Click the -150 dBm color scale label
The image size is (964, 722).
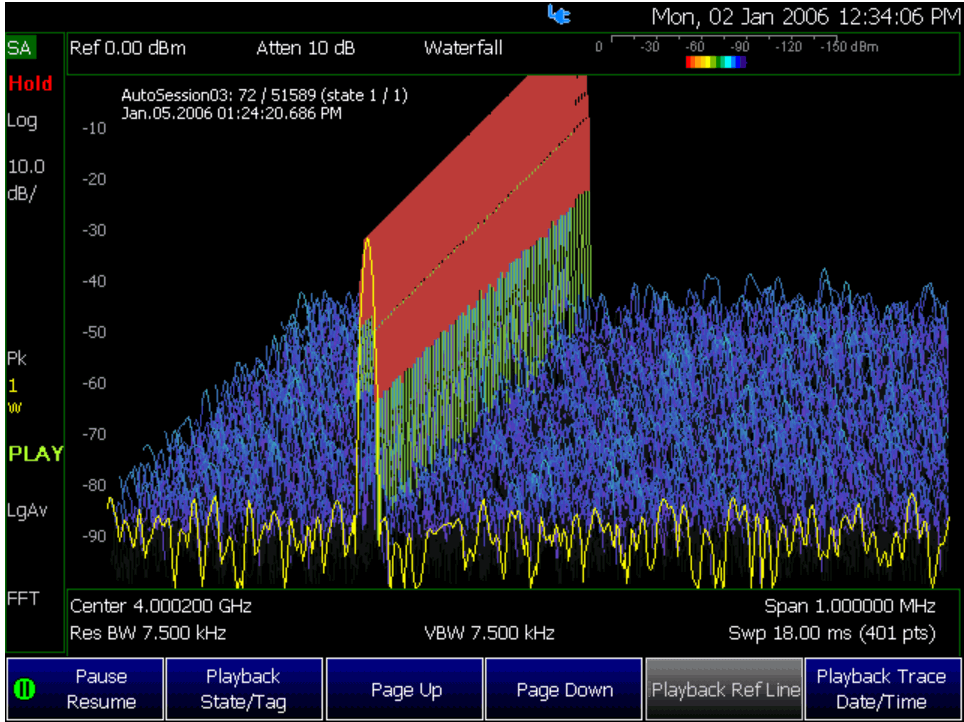[849, 47]
